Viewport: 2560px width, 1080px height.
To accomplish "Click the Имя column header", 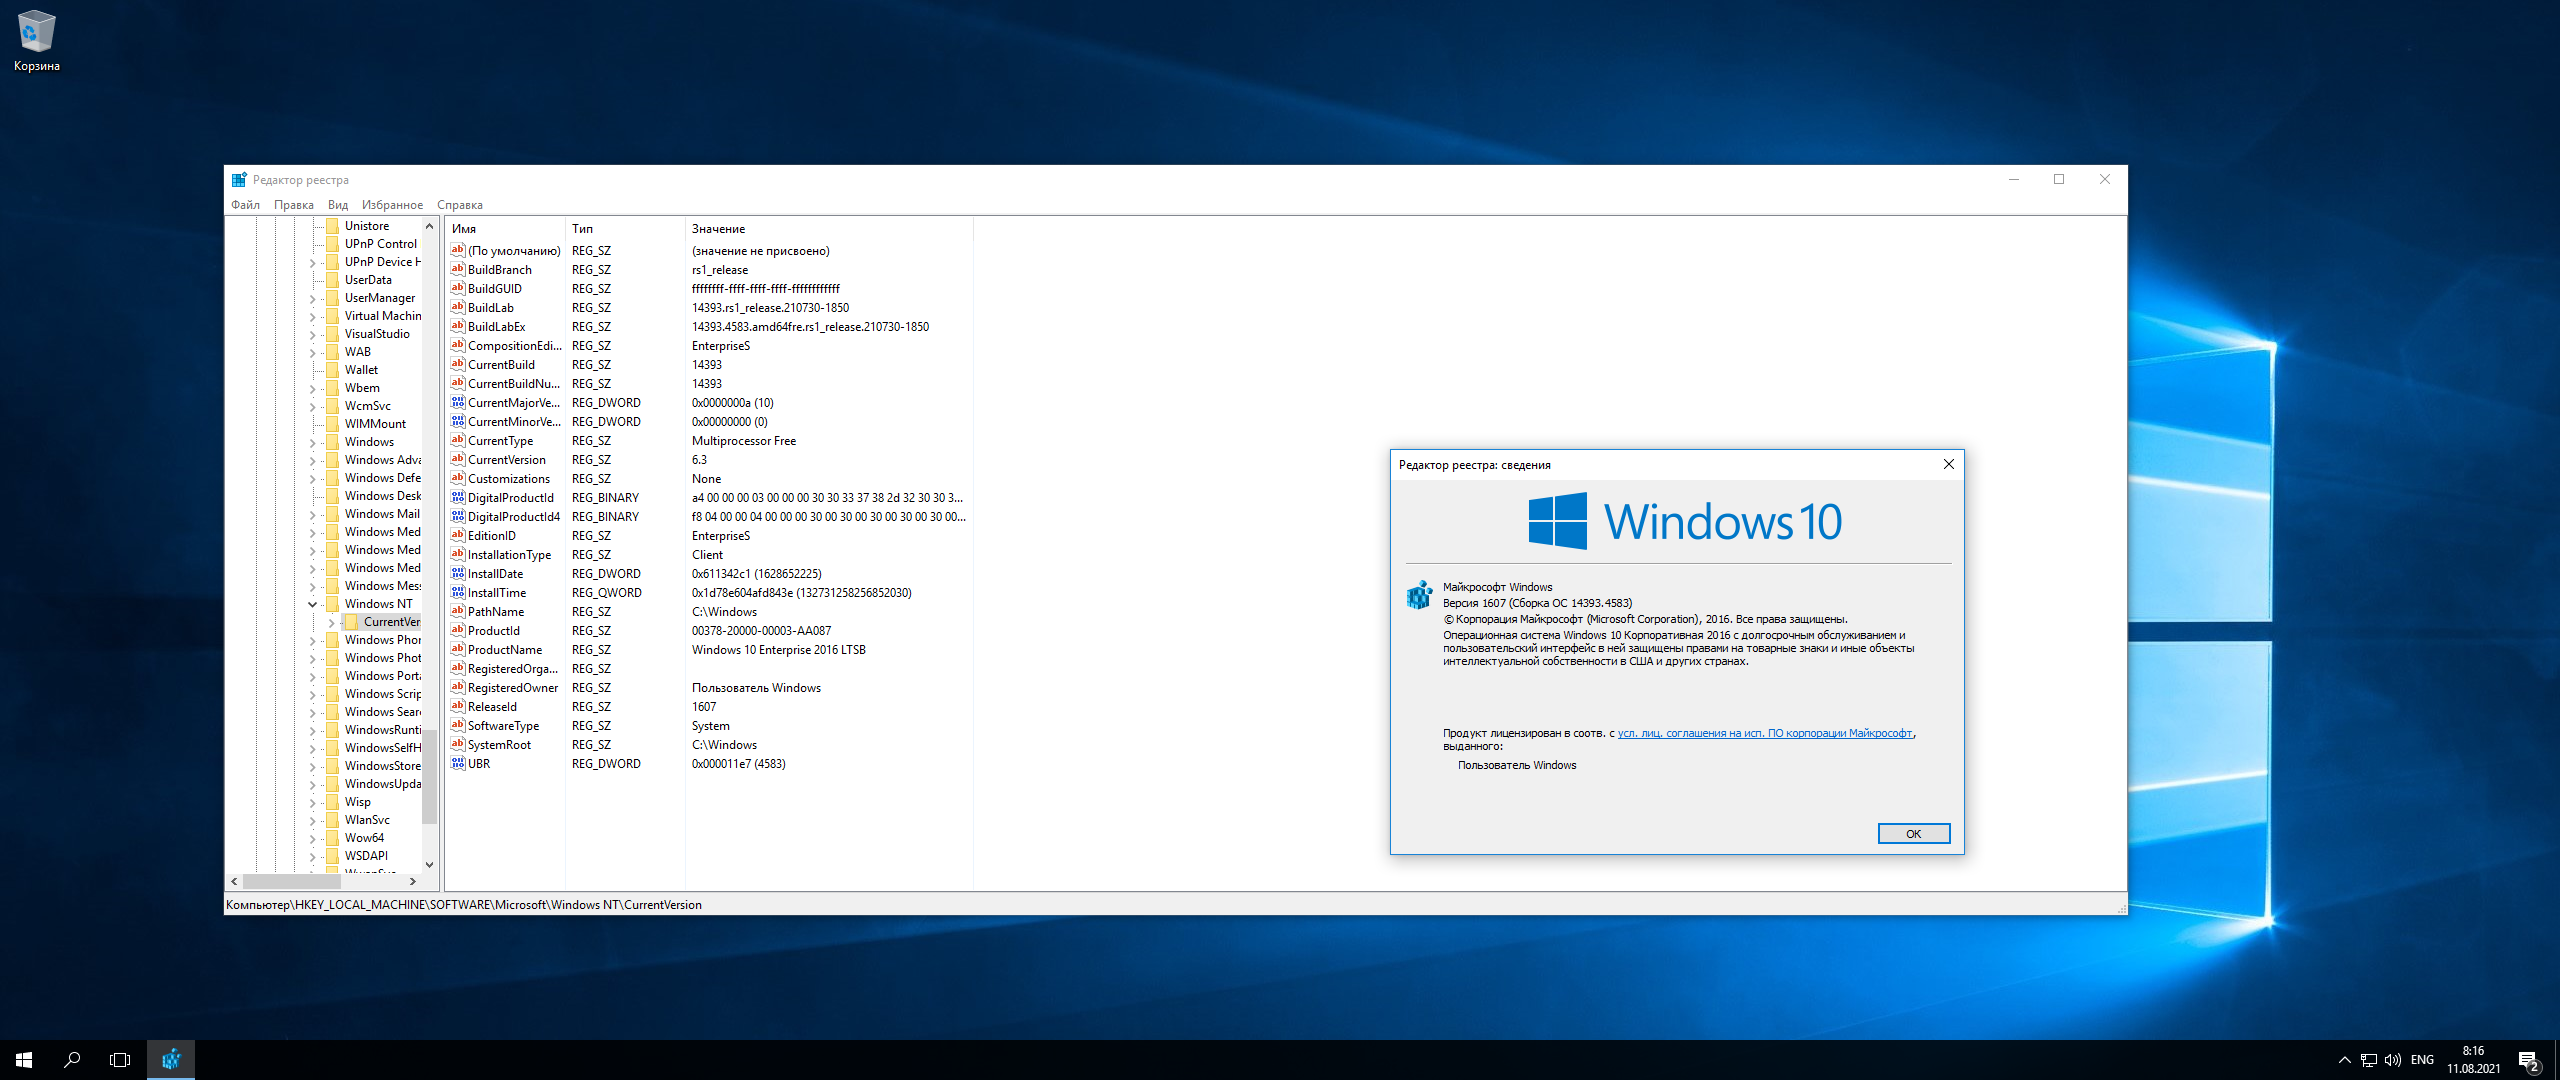I will [505, 229].
